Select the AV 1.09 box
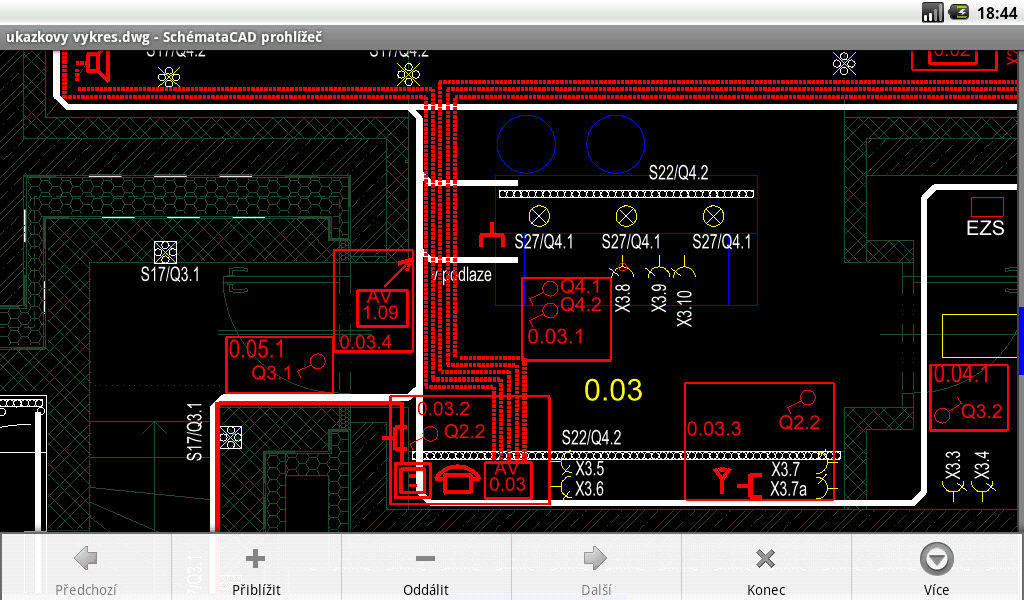This screenshot has height=600, width=1024. coord(382,308)
